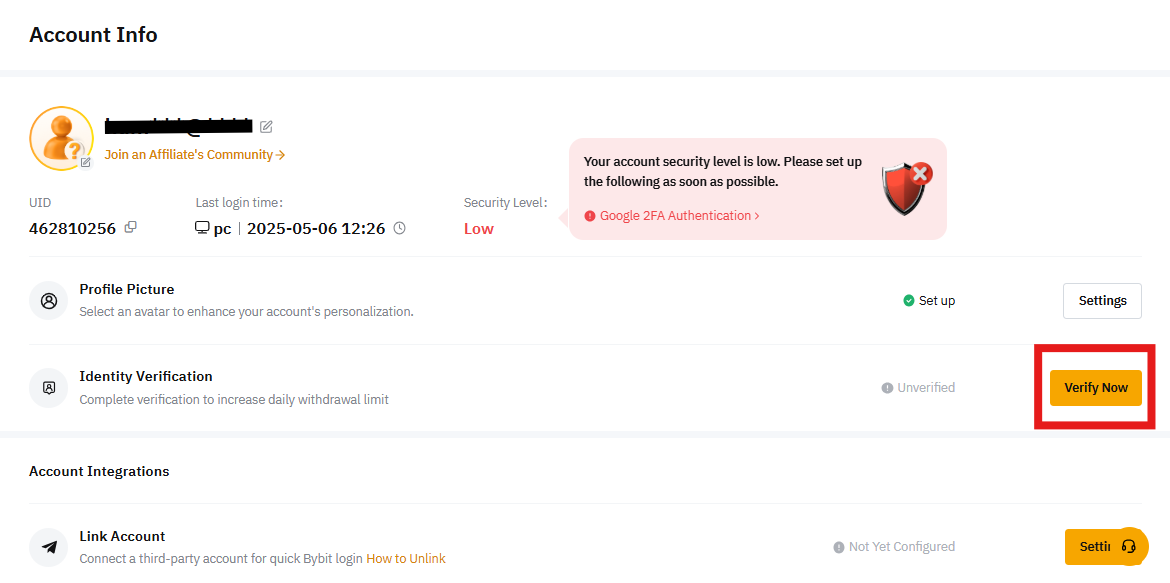This screenshot has width=1170, height=583.
Task: Copy the UID with the copy icon
Action: click(130, 227)
